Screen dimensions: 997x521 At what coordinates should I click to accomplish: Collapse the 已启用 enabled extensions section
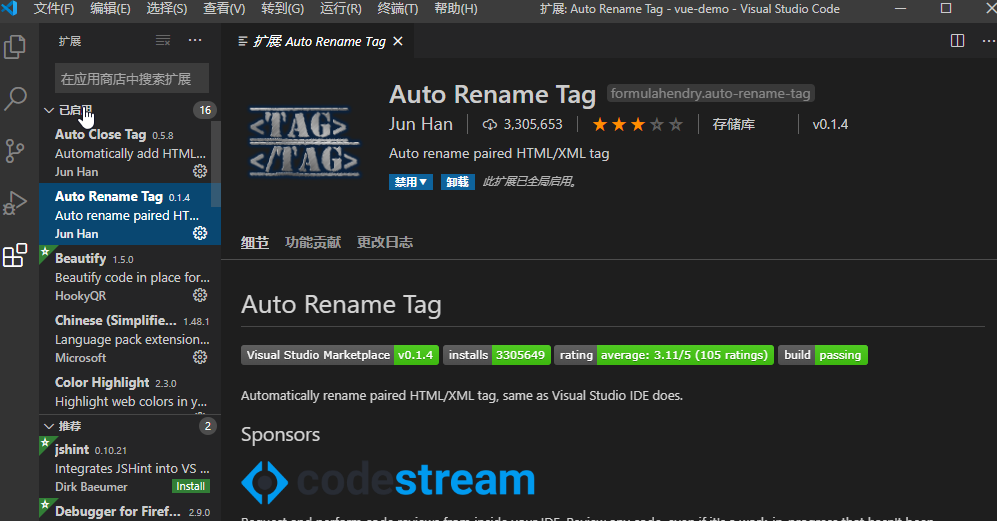click(x=49, y=110)
